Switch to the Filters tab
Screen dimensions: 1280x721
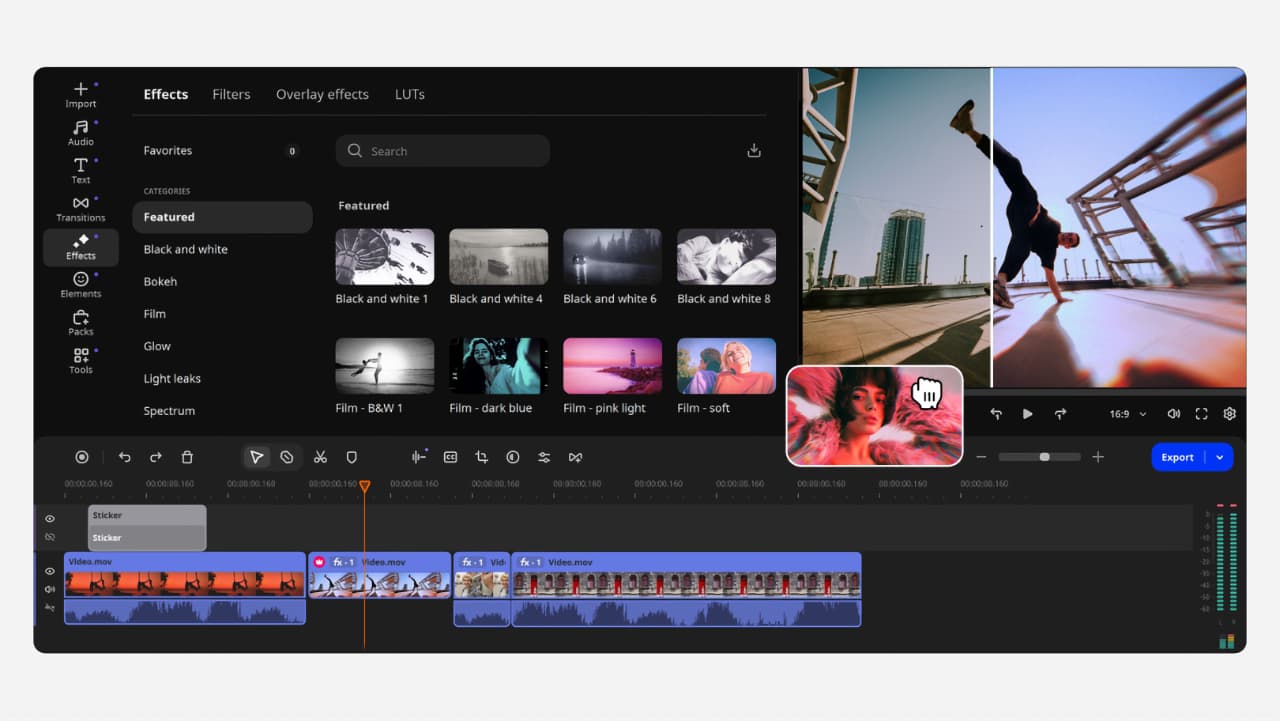(231, 94)
